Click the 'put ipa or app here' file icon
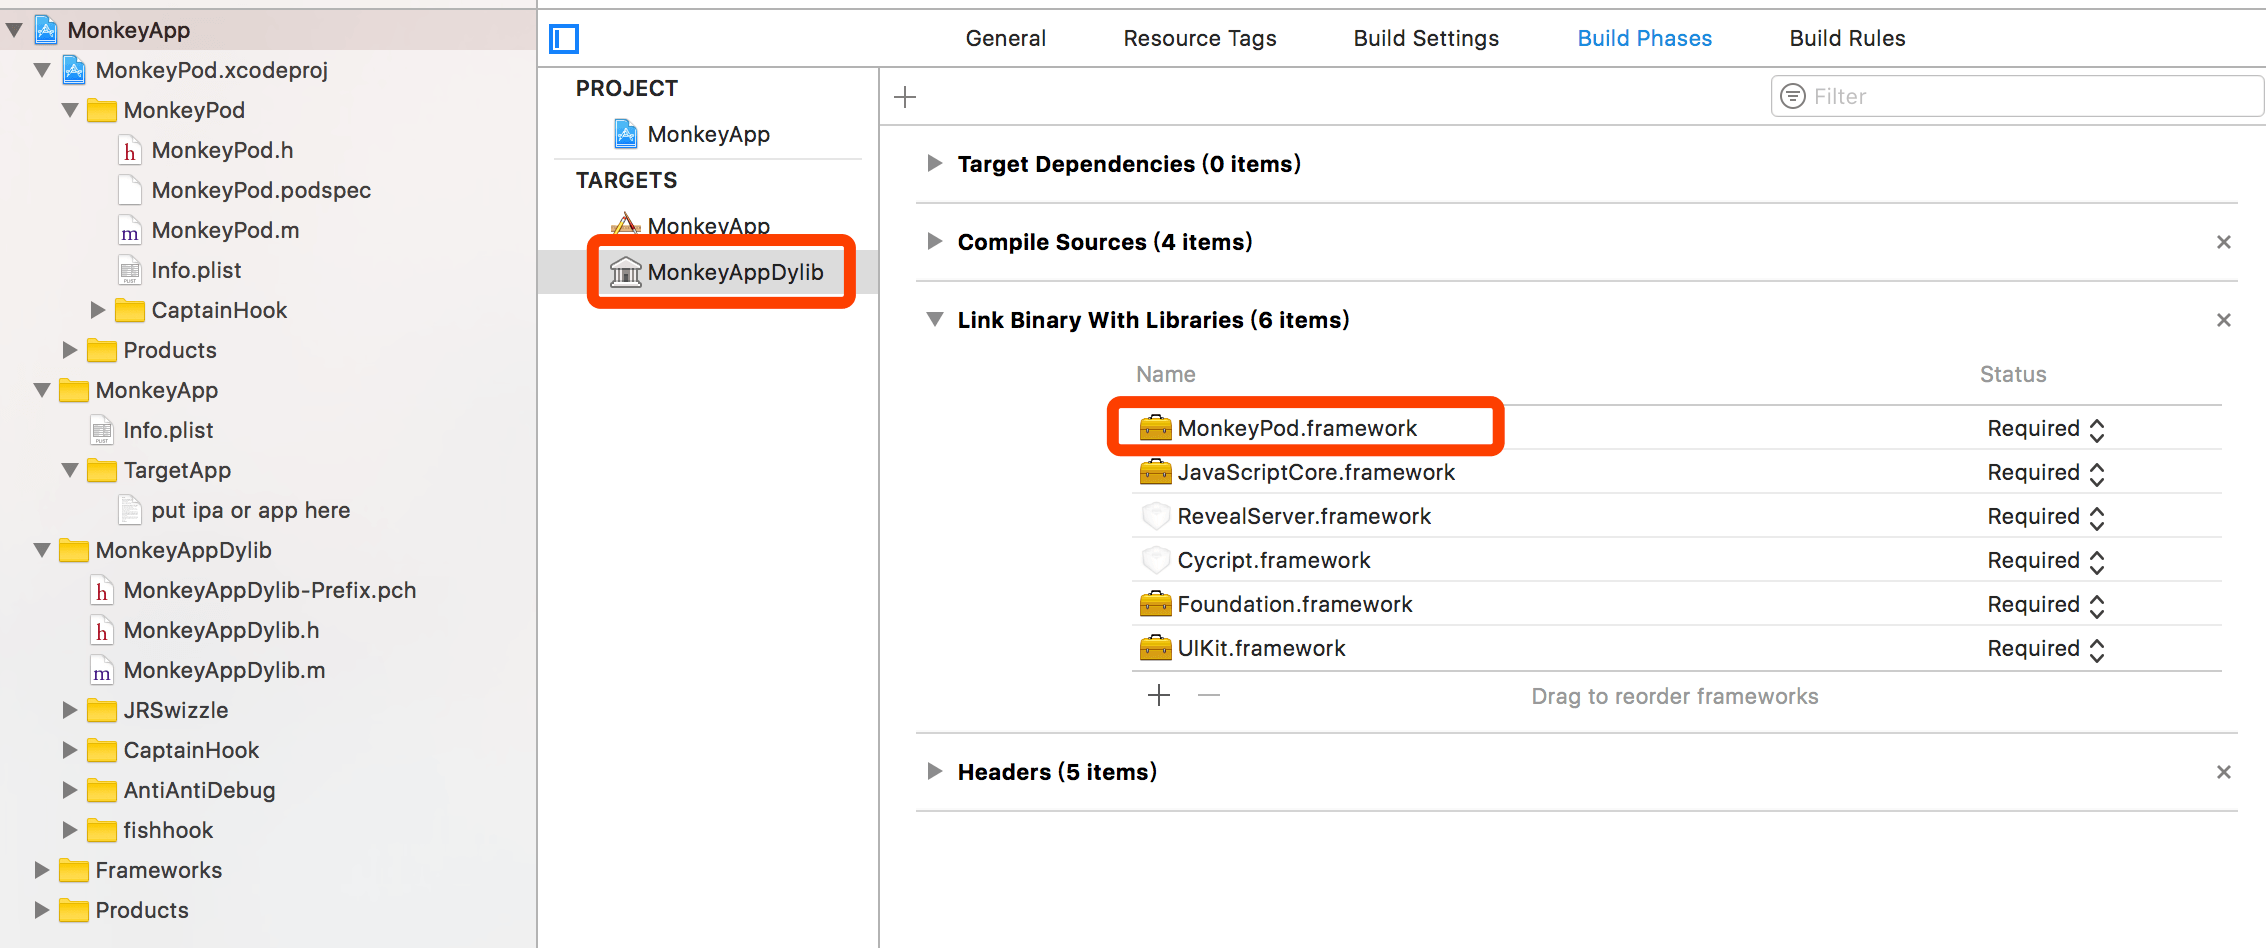The width and height of the screenshot is (2266, 948). [x=130, y=510]
